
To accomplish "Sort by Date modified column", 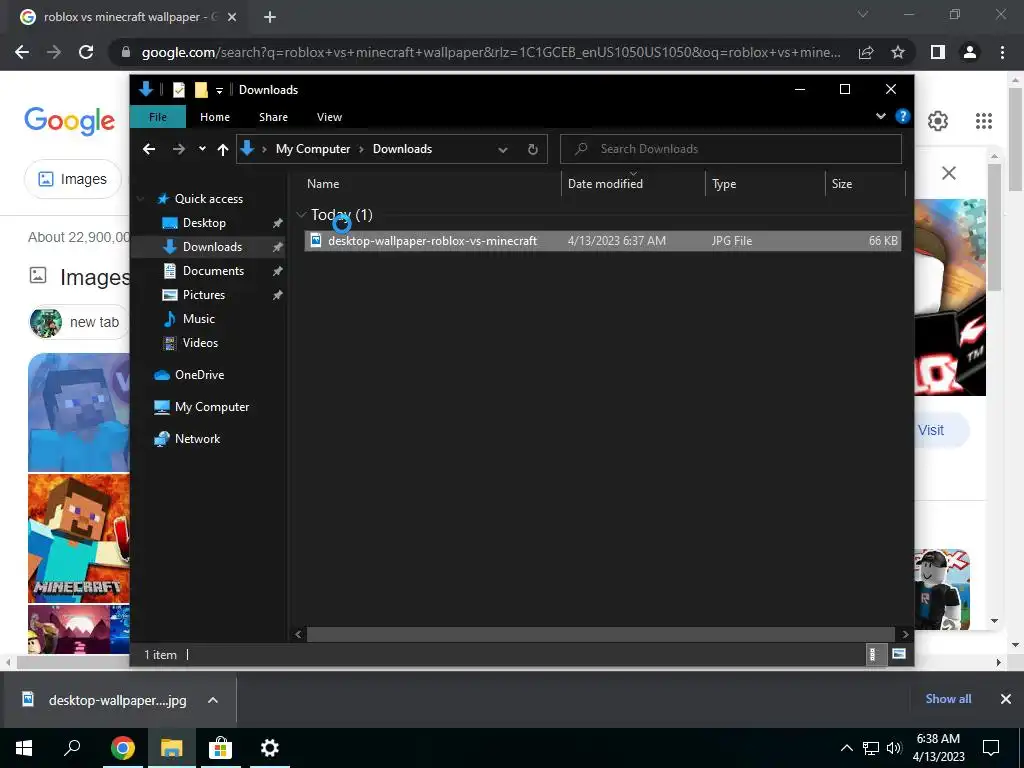I will tap(633, 184).
